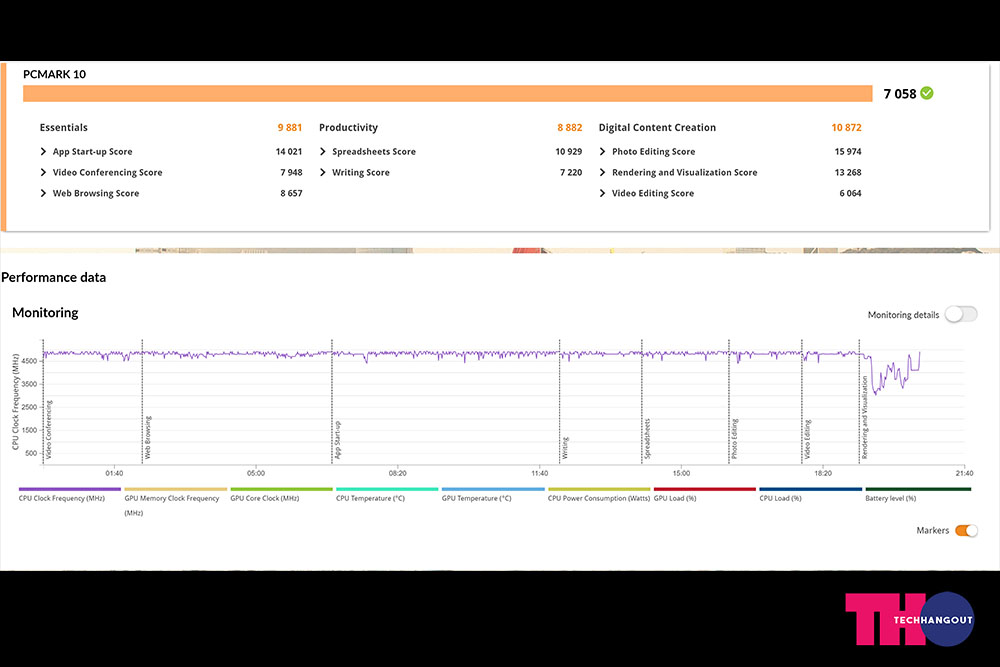Expand the Writing Score row
The image size is (1000, 667).
tap(323, 172)
